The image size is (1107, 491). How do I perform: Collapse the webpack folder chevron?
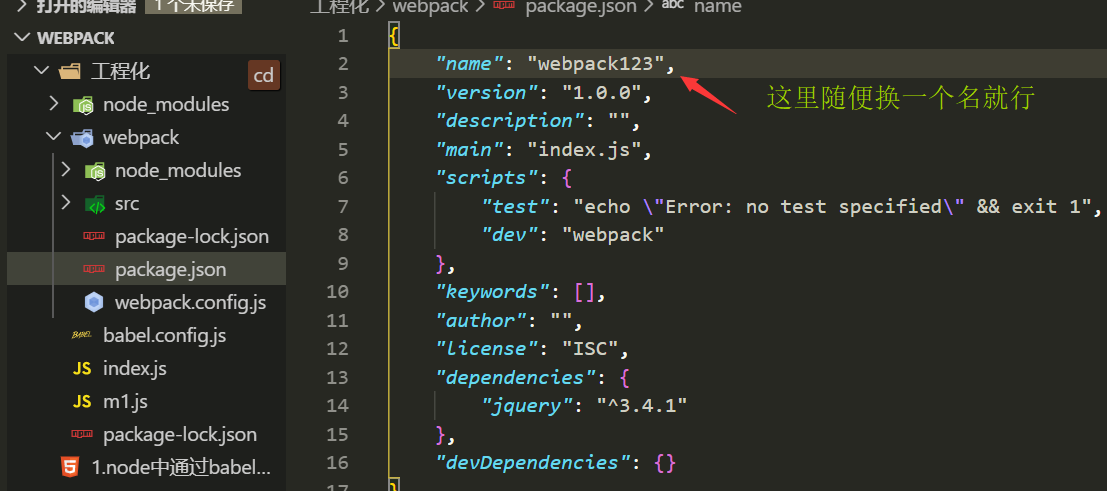[x=54, y=137]
